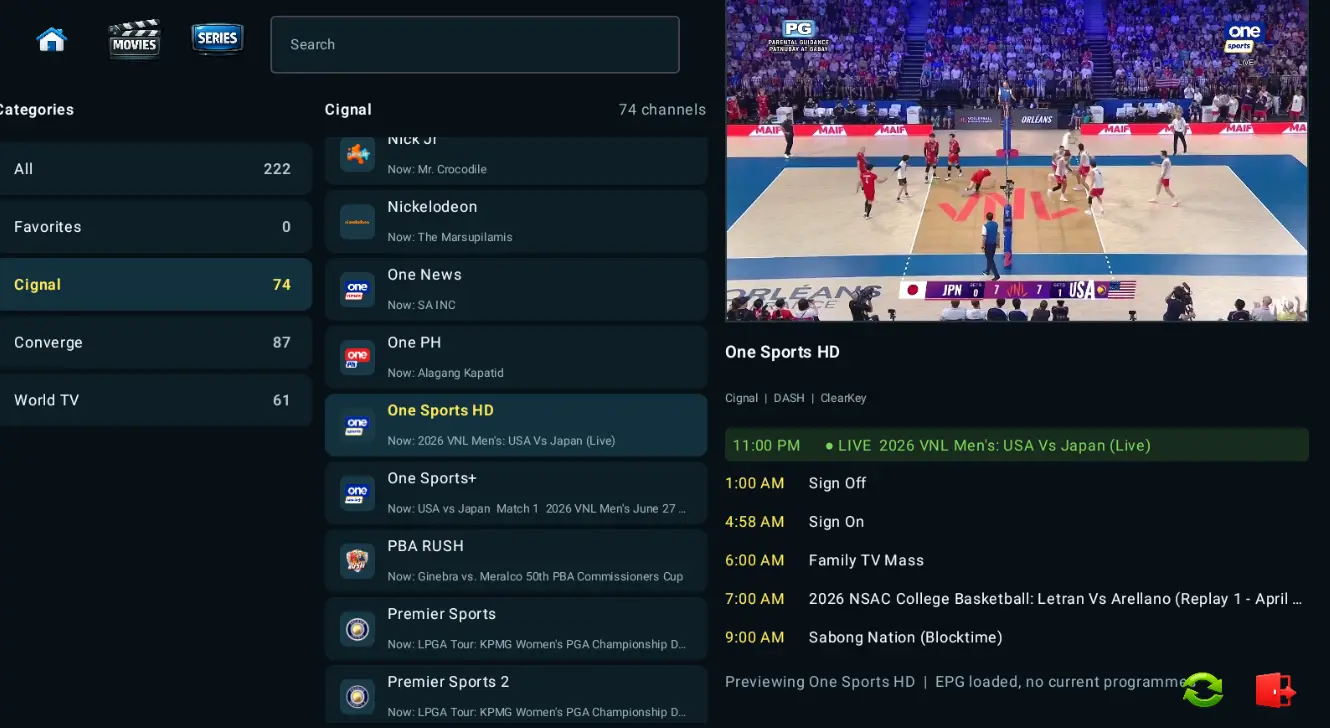The height and width of the screenshot is (728, 1330).
Task: Click 'Now: Ginebra vs. Meralco' text
Action: pyautogui.click(x=535, y=577)
